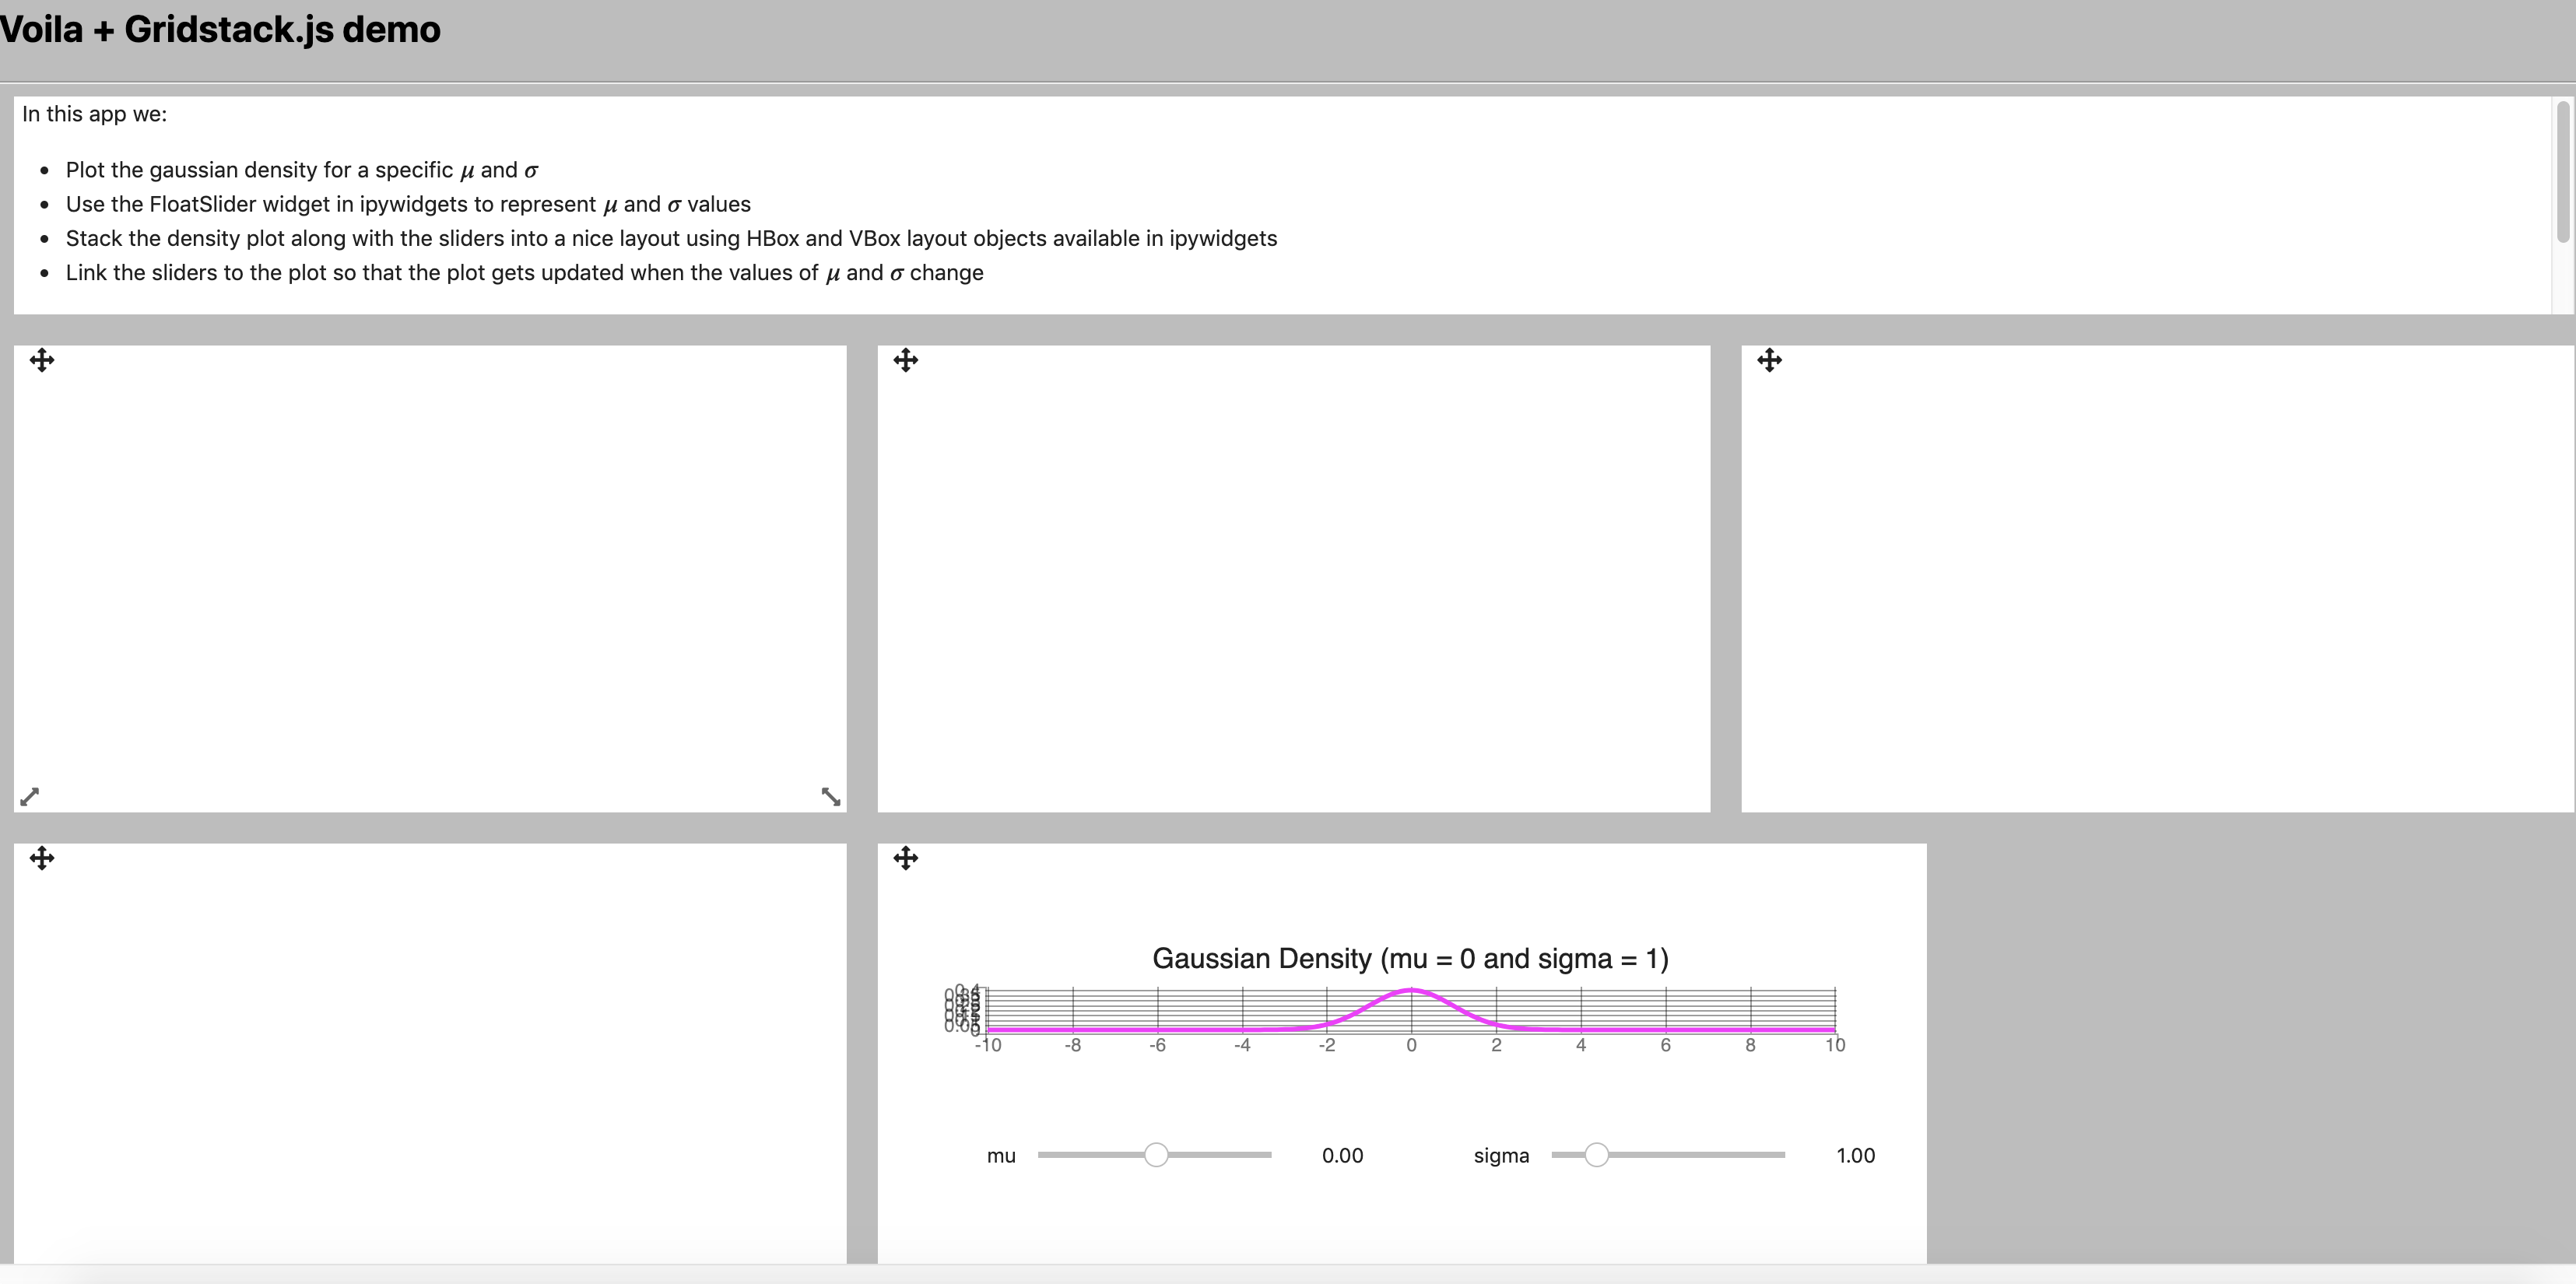Click the move handle of the top-right panel
2576x1284 pixels.
coord(1770,360)
